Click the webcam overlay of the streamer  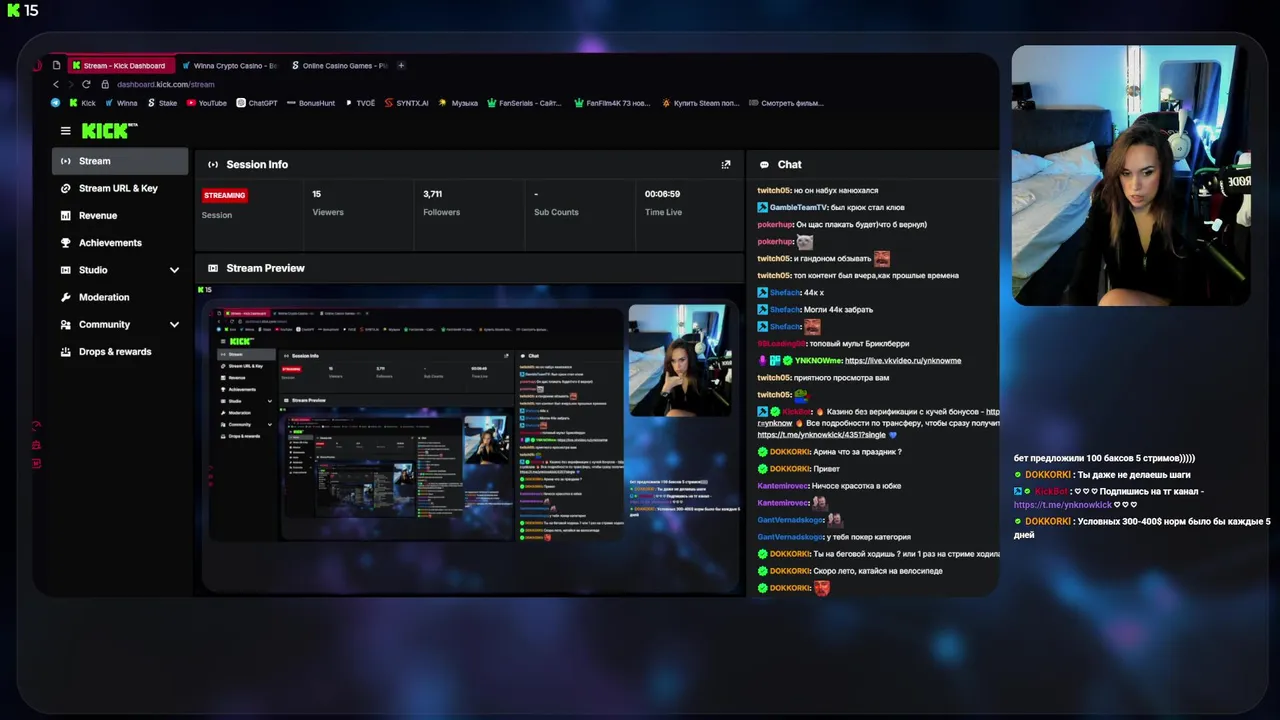[1131, 175]
